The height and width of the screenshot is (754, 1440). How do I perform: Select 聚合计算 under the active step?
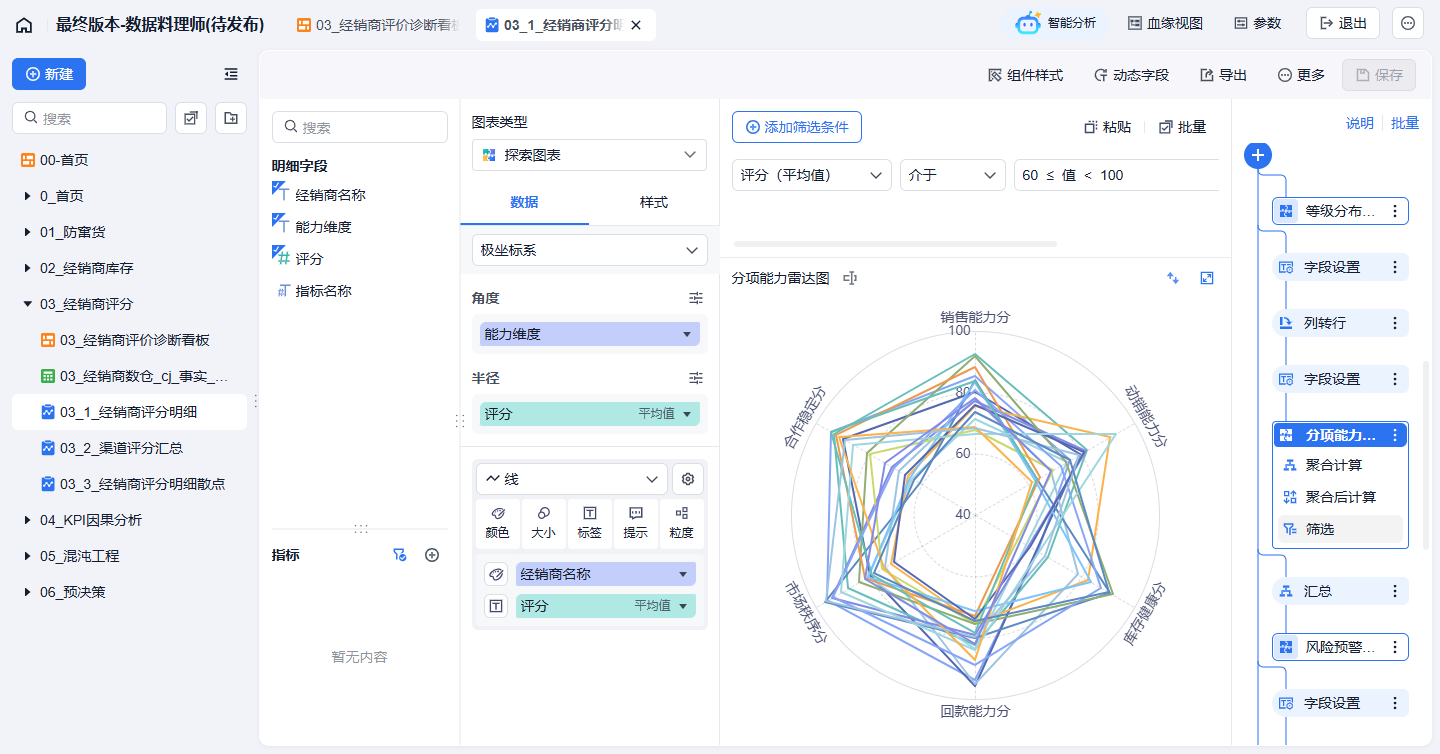(x=1340, y=465)
